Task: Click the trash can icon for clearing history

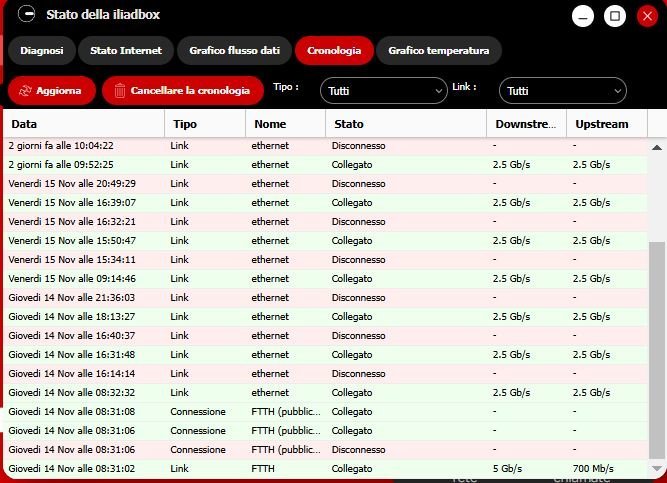Action: coord(120,91)
